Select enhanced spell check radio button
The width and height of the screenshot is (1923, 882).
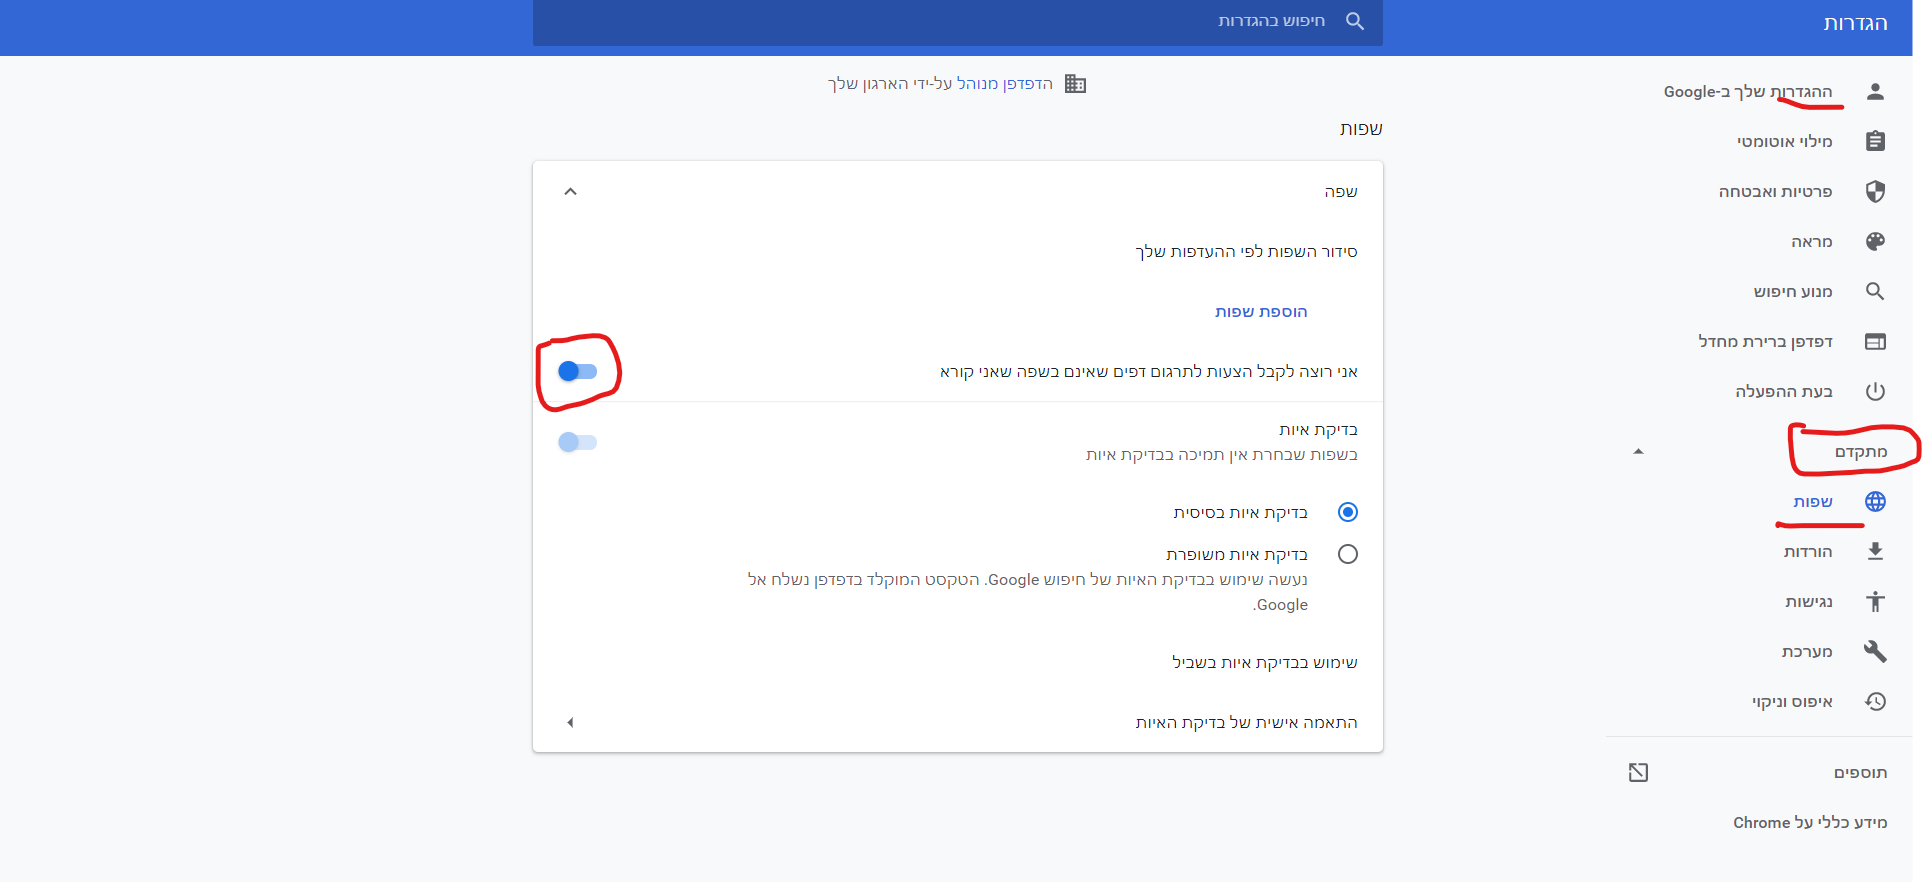point(1348,554)
